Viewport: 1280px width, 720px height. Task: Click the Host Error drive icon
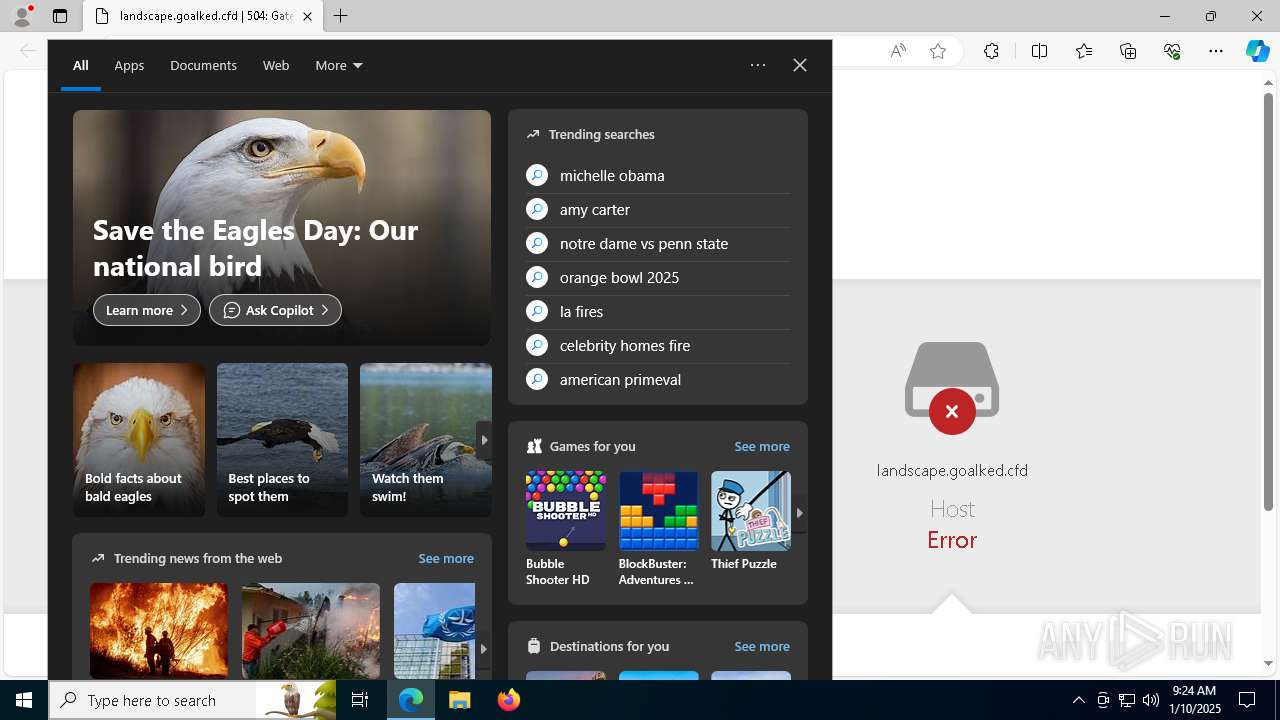coord(952,387)
